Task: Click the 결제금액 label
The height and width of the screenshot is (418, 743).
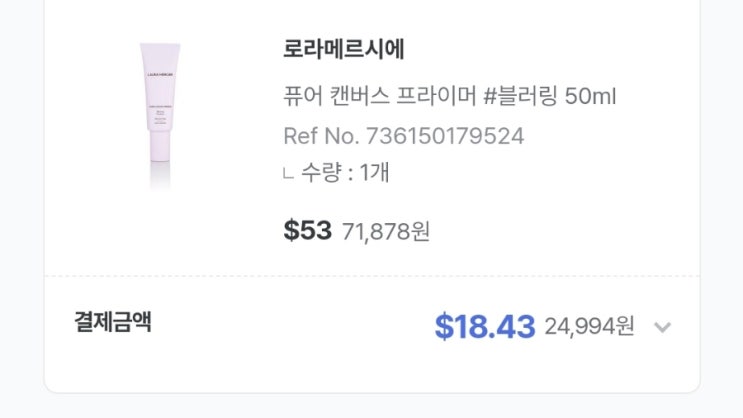Action: coord(112,322)
